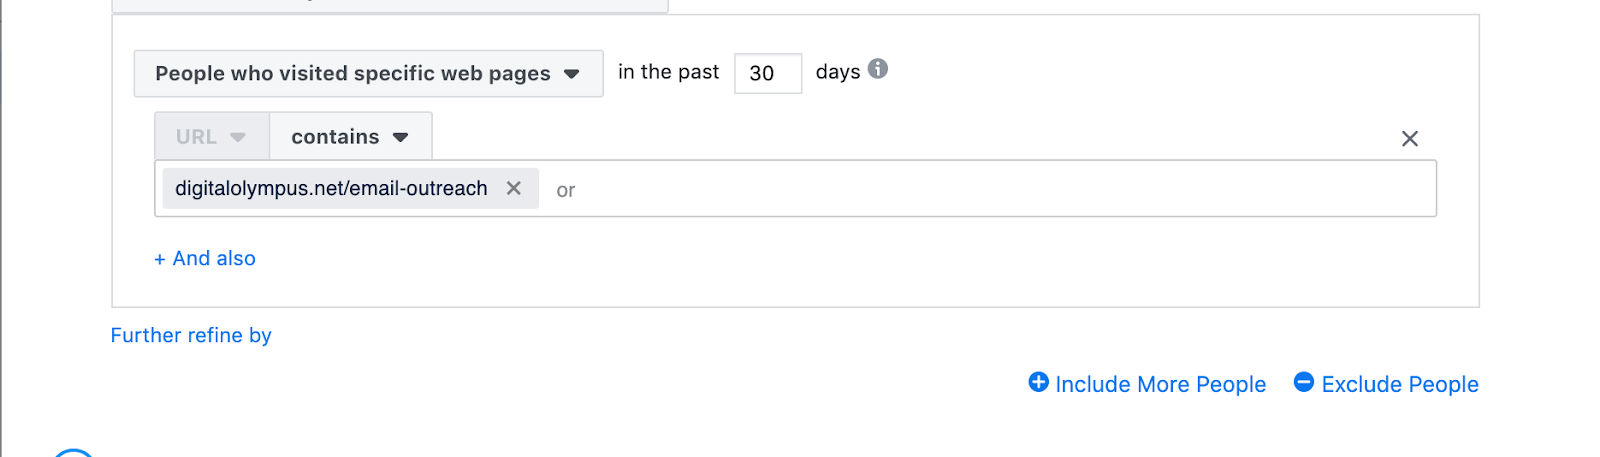Open the "Further refine by" link
Screen dimensions: 1600x457
pyautogui.click(x=191, y=335)
